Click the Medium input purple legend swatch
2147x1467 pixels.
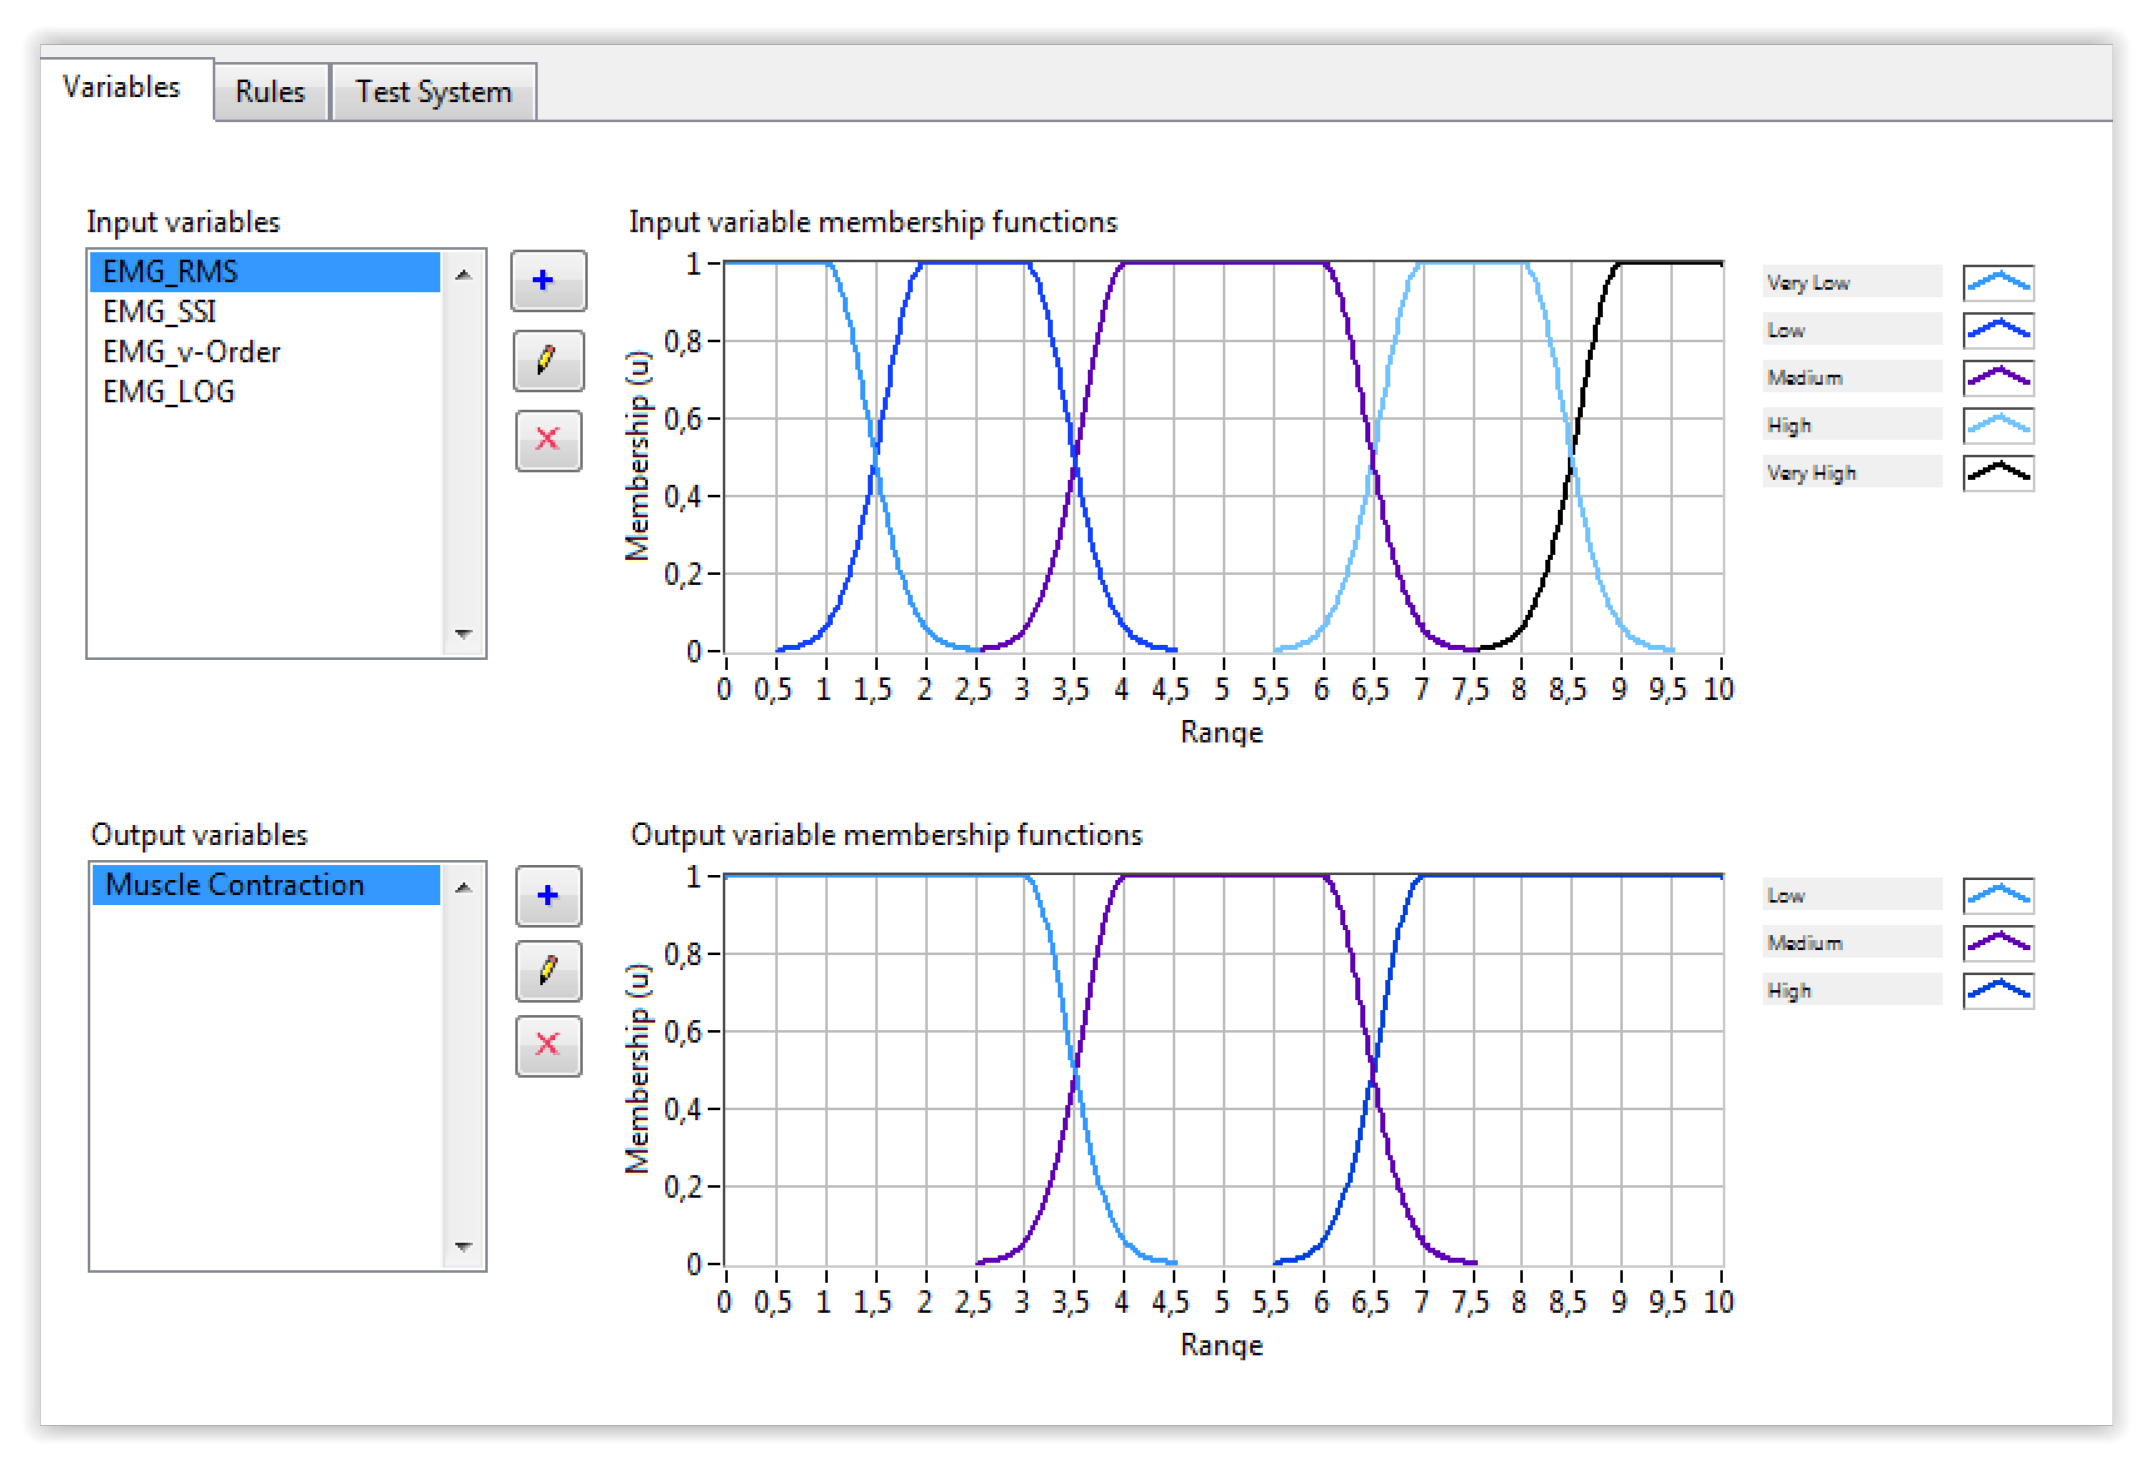tap(1997, 378)
